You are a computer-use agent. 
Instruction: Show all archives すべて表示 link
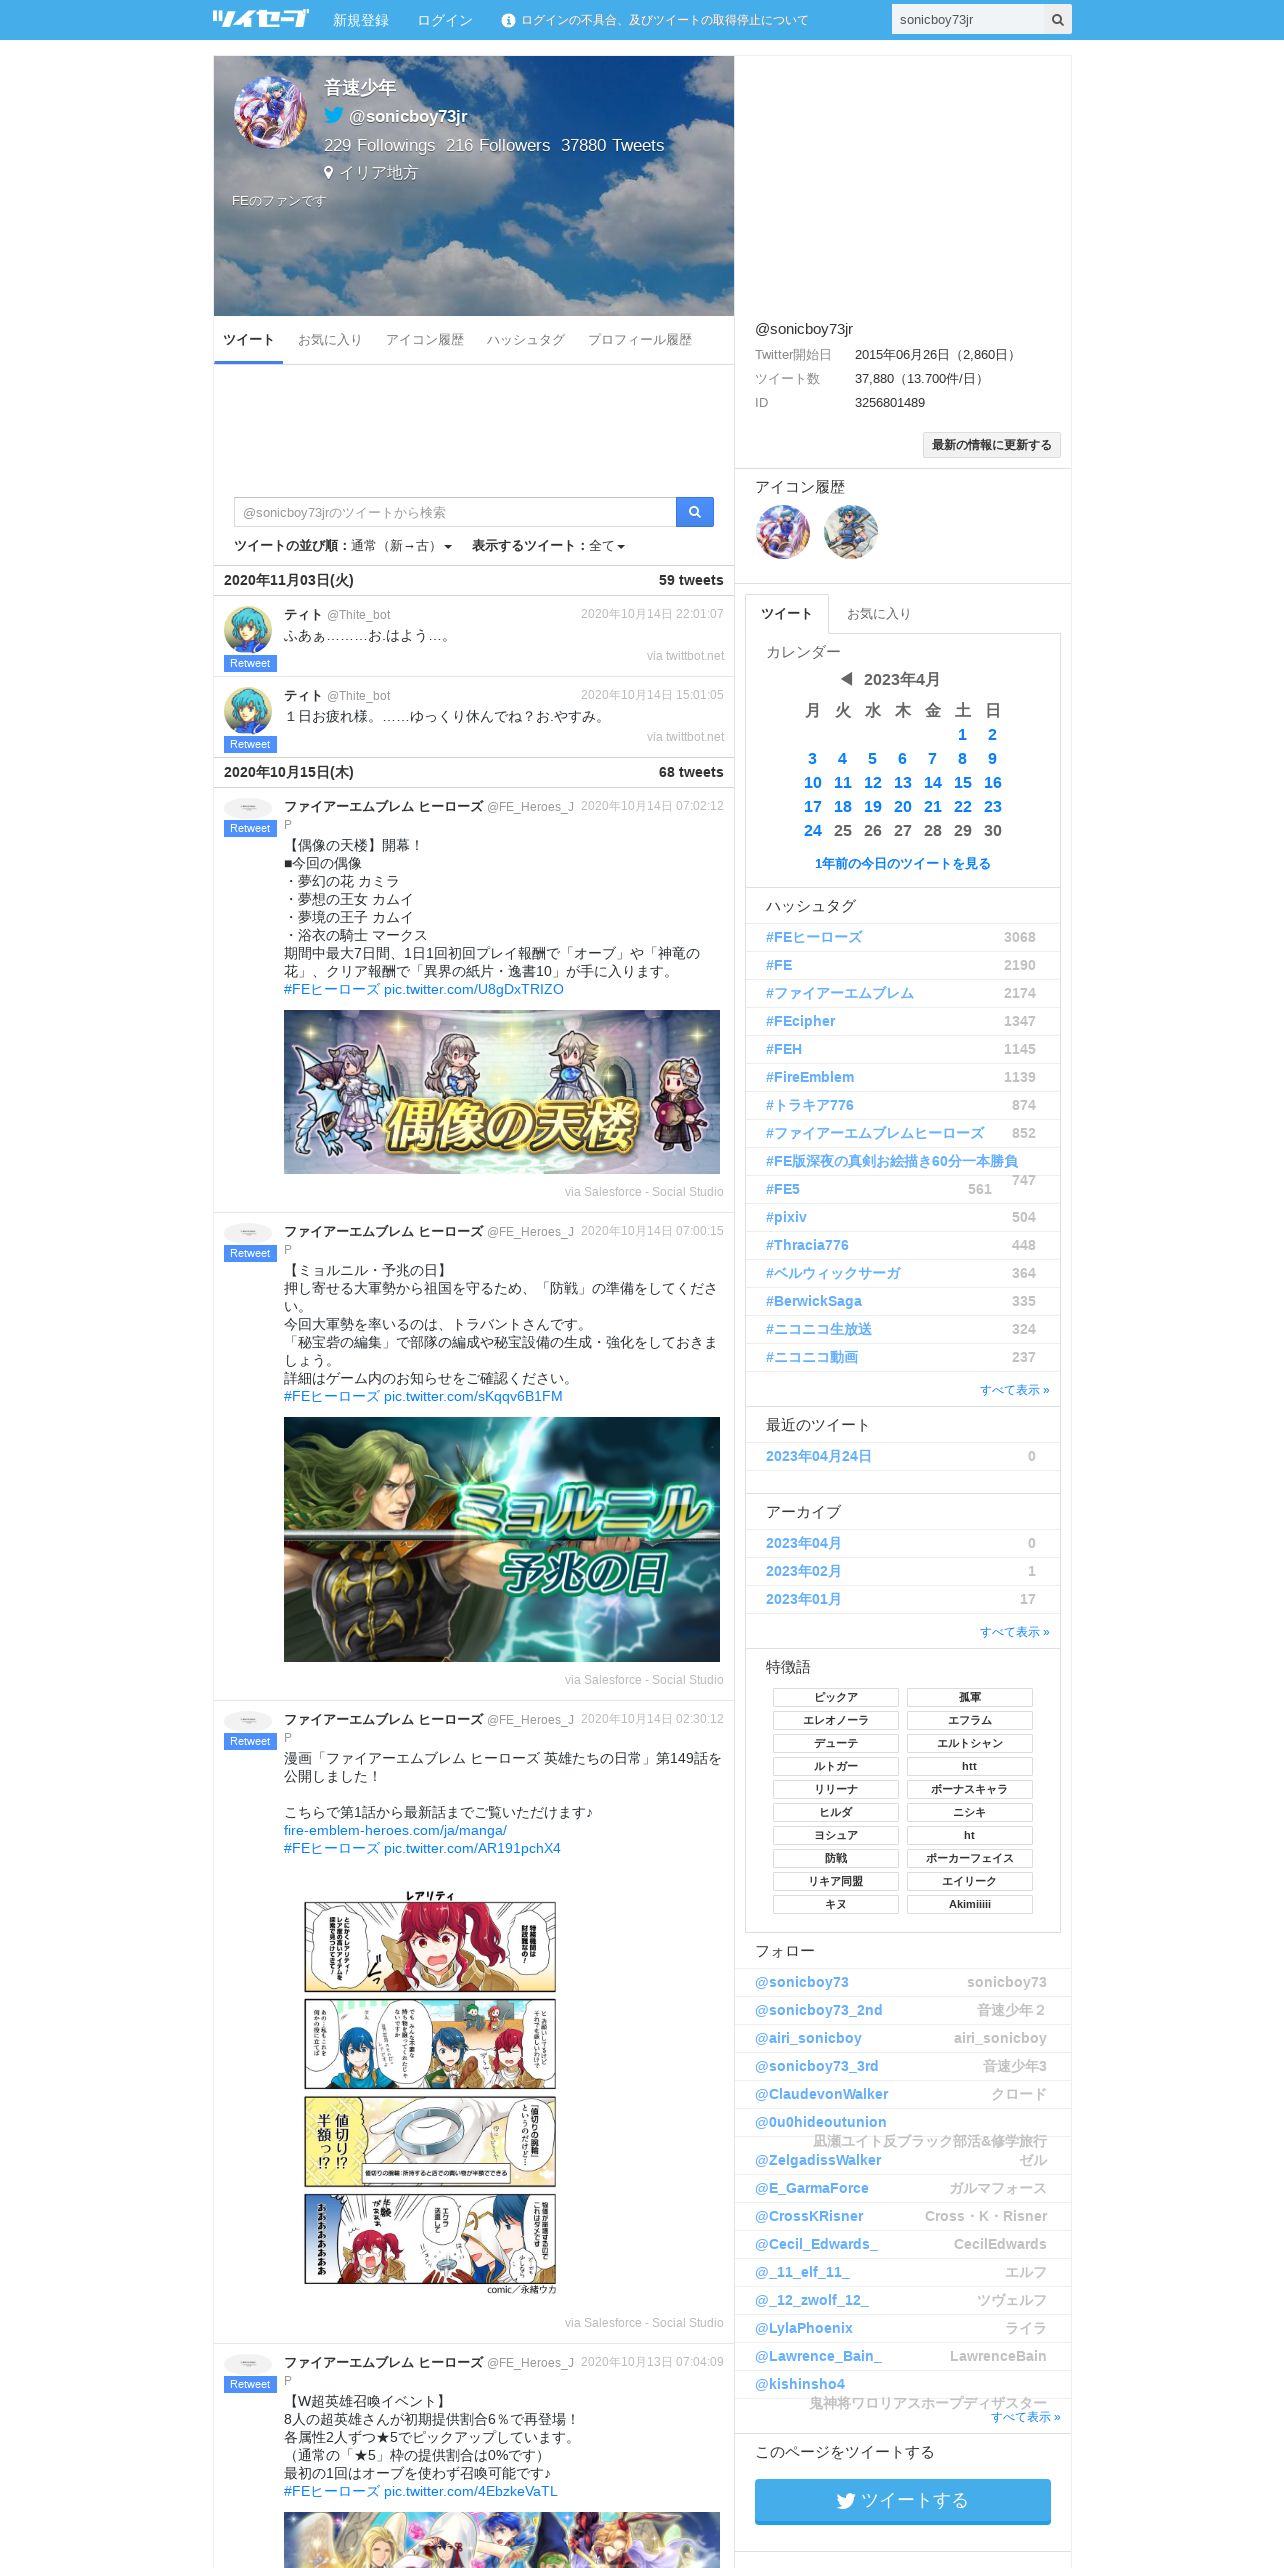[1015, 1632]
